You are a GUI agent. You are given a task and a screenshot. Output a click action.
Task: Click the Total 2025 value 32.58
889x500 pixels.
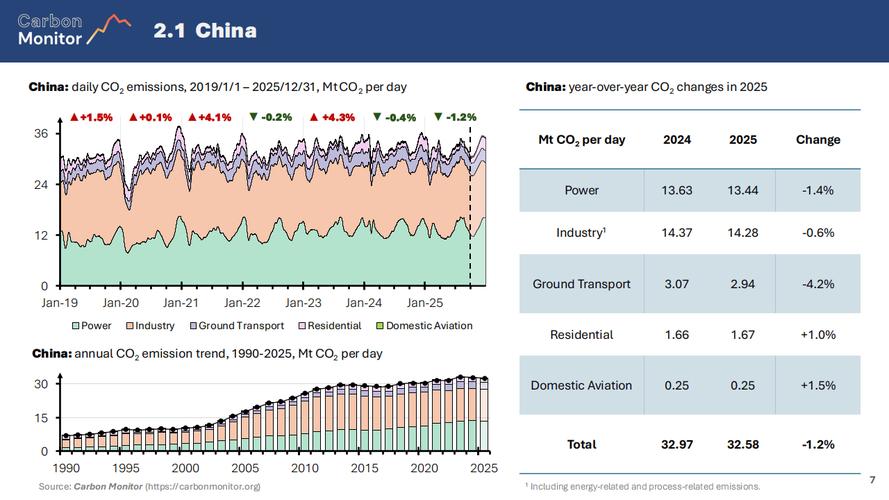[x=742, y=444]
